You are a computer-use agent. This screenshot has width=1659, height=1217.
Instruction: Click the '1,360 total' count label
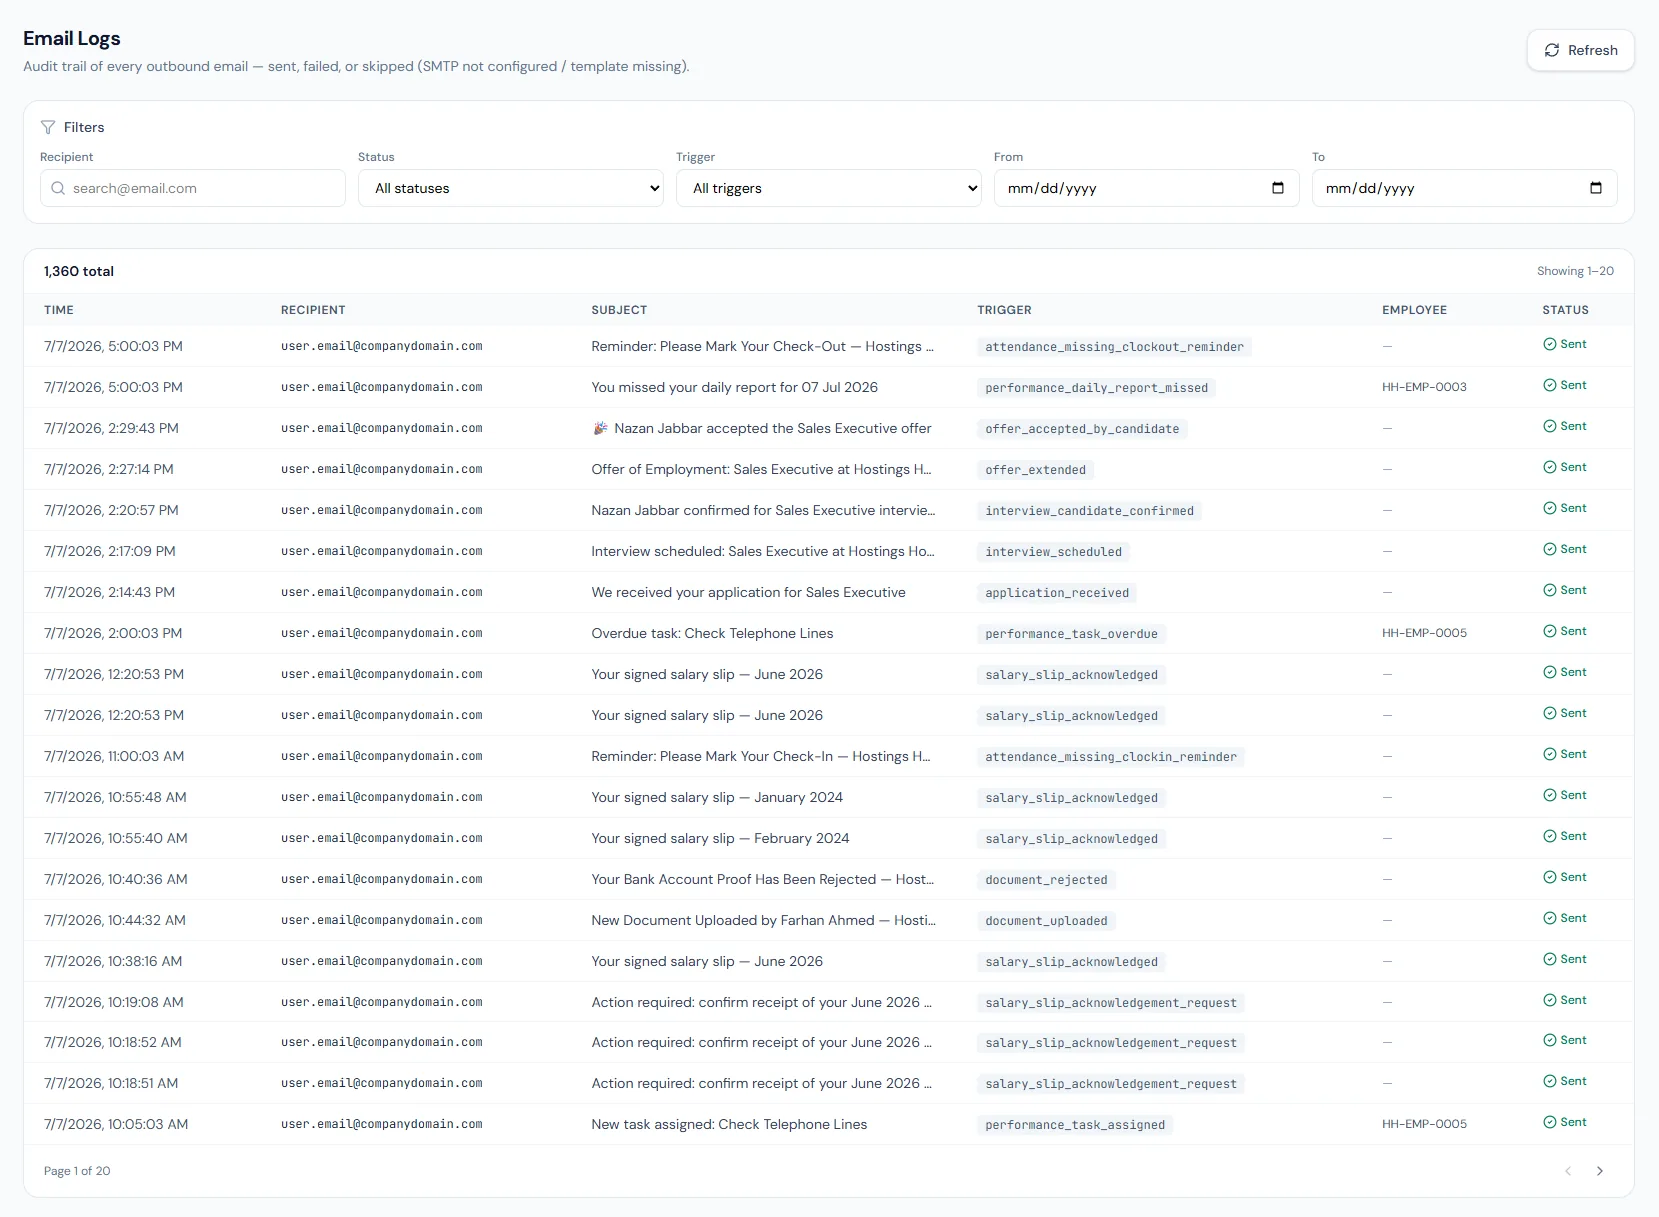point(79,271)
